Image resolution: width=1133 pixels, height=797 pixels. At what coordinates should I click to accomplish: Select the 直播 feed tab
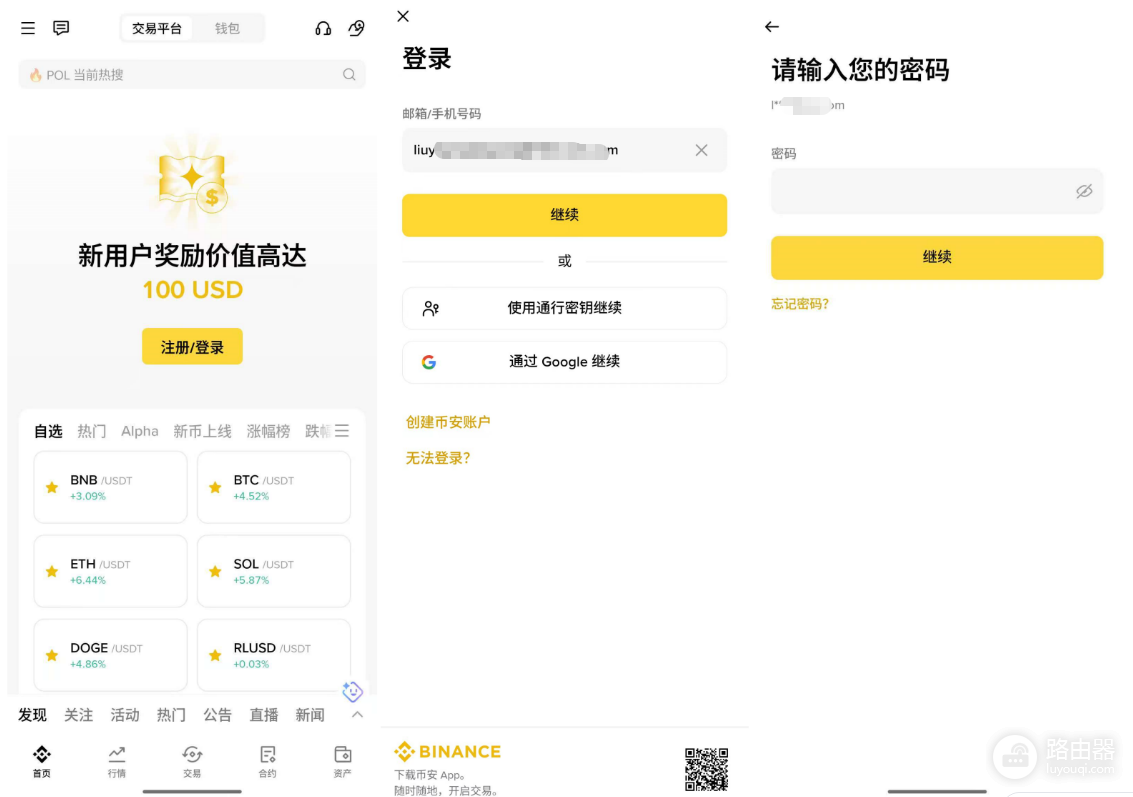(x=264, y=715)
